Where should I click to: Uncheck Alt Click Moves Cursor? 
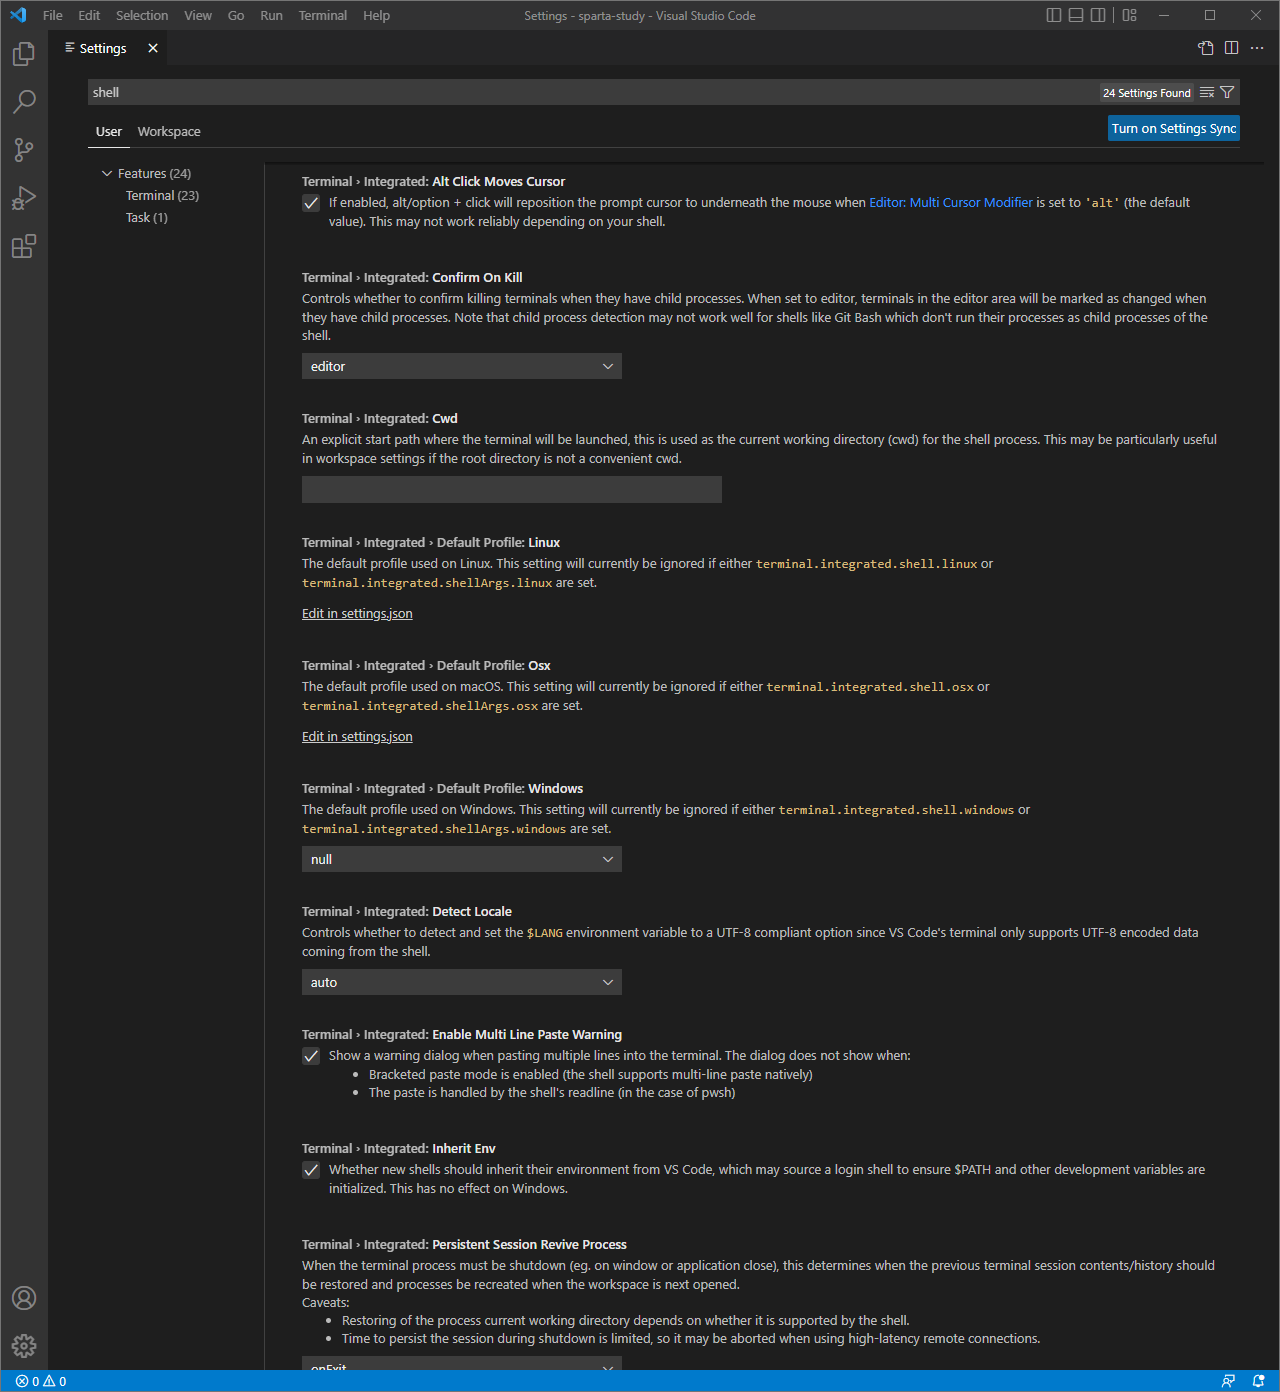[311, 203]
